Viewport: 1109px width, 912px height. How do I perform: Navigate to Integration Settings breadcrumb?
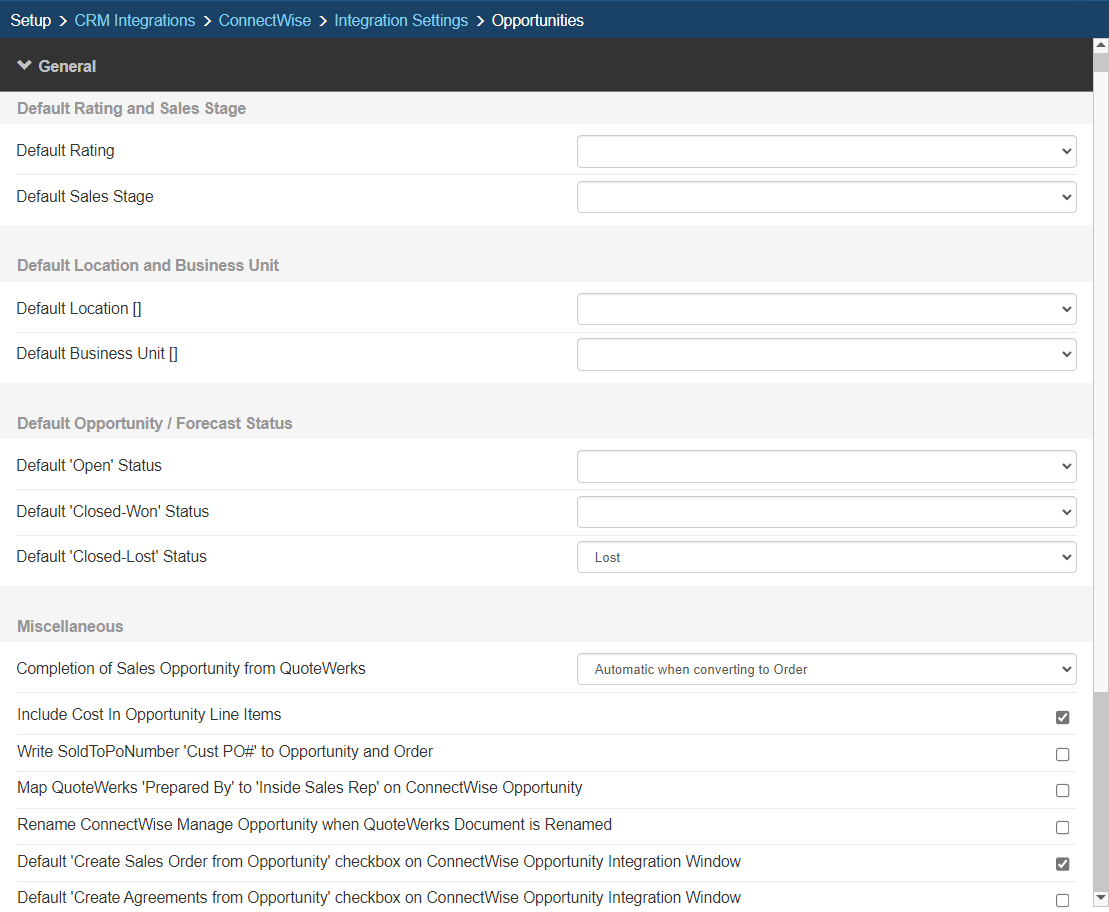coord(401,20)
